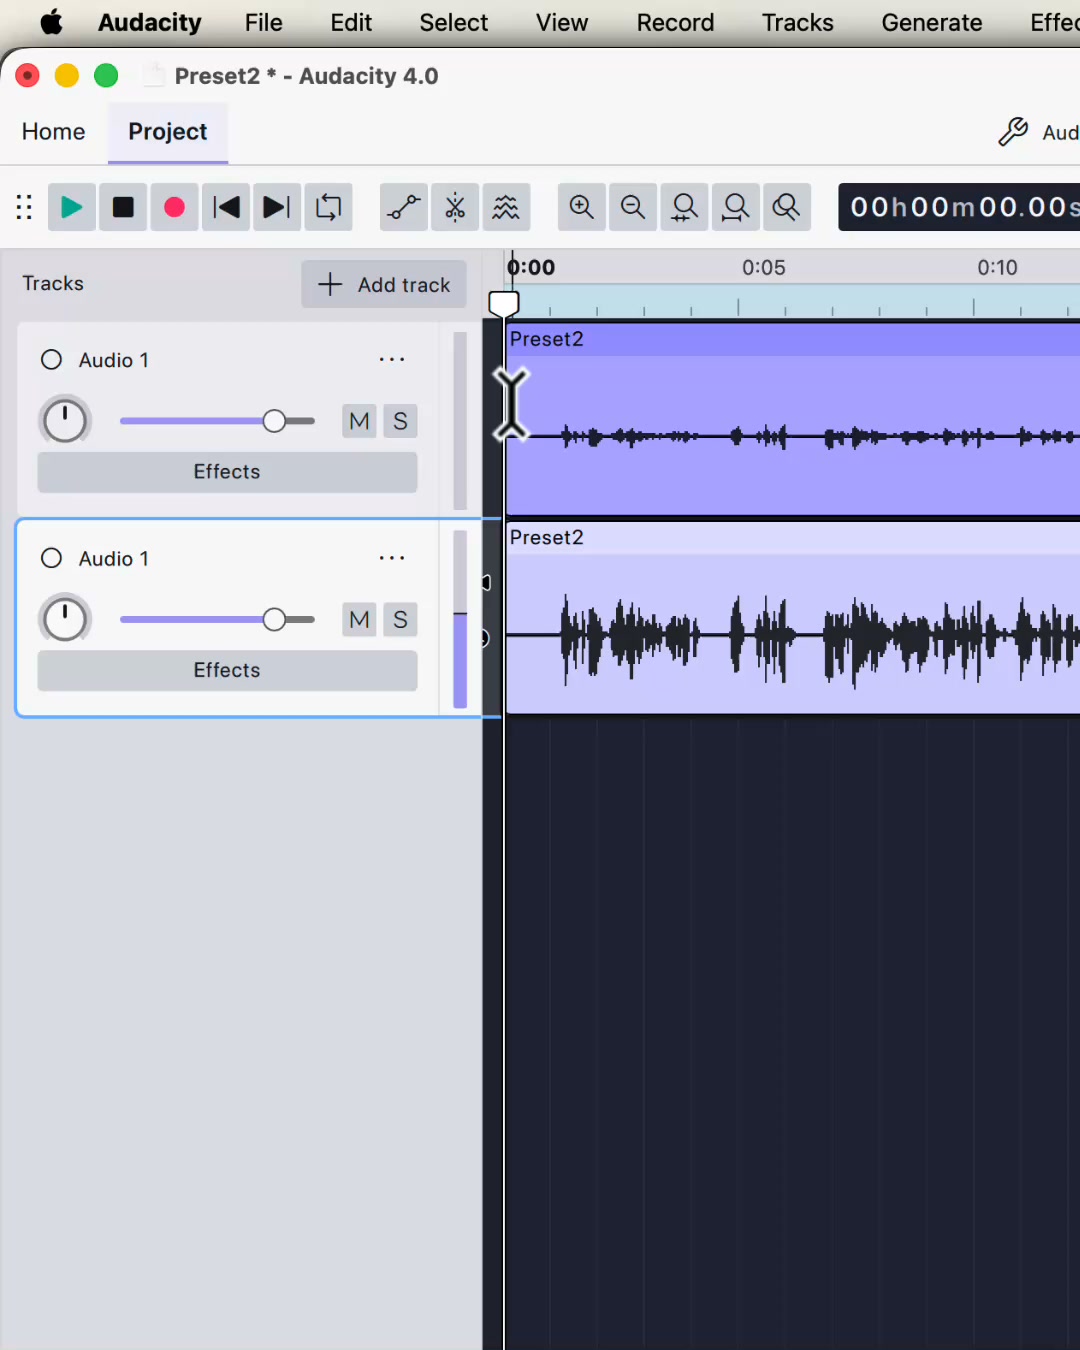Viewport: 1080px width, 1350px height.
Task: Open the Edit menu
Action: 351,22
